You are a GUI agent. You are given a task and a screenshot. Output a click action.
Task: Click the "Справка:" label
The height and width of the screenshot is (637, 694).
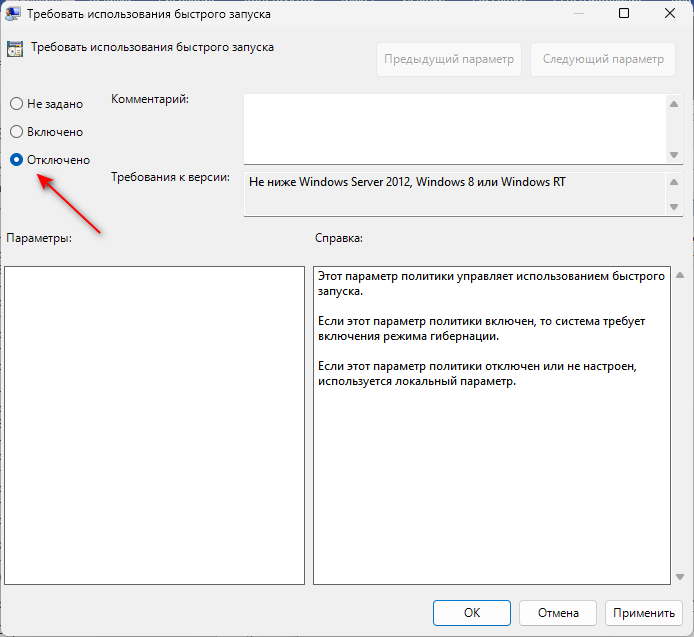pos(339,238)
